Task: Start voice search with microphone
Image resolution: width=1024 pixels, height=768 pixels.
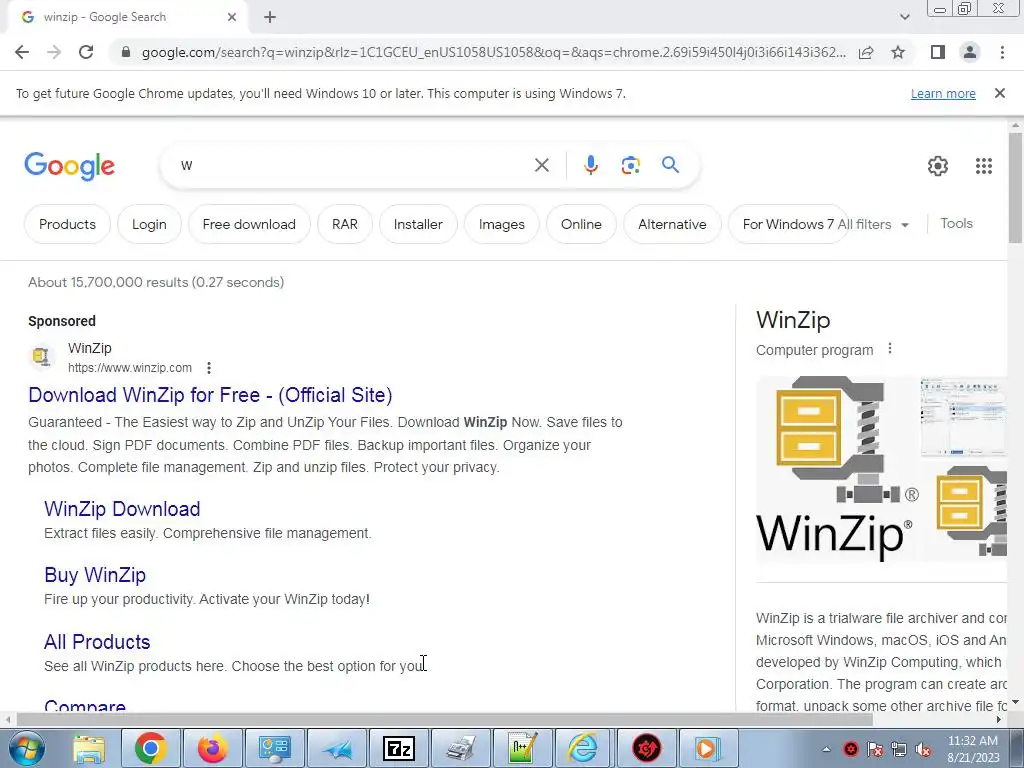Action: coord(591,165)
